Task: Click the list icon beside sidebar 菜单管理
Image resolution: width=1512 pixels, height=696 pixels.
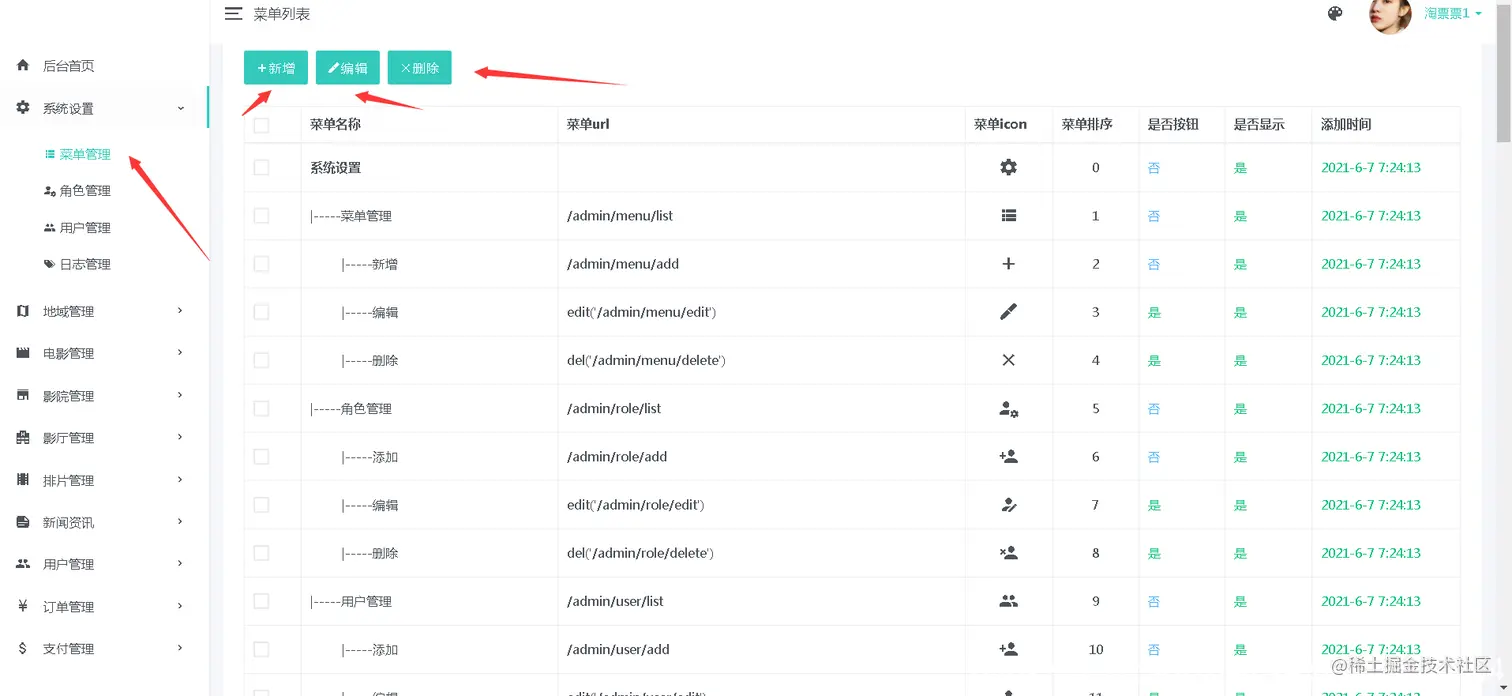Action: click(50, 155)
